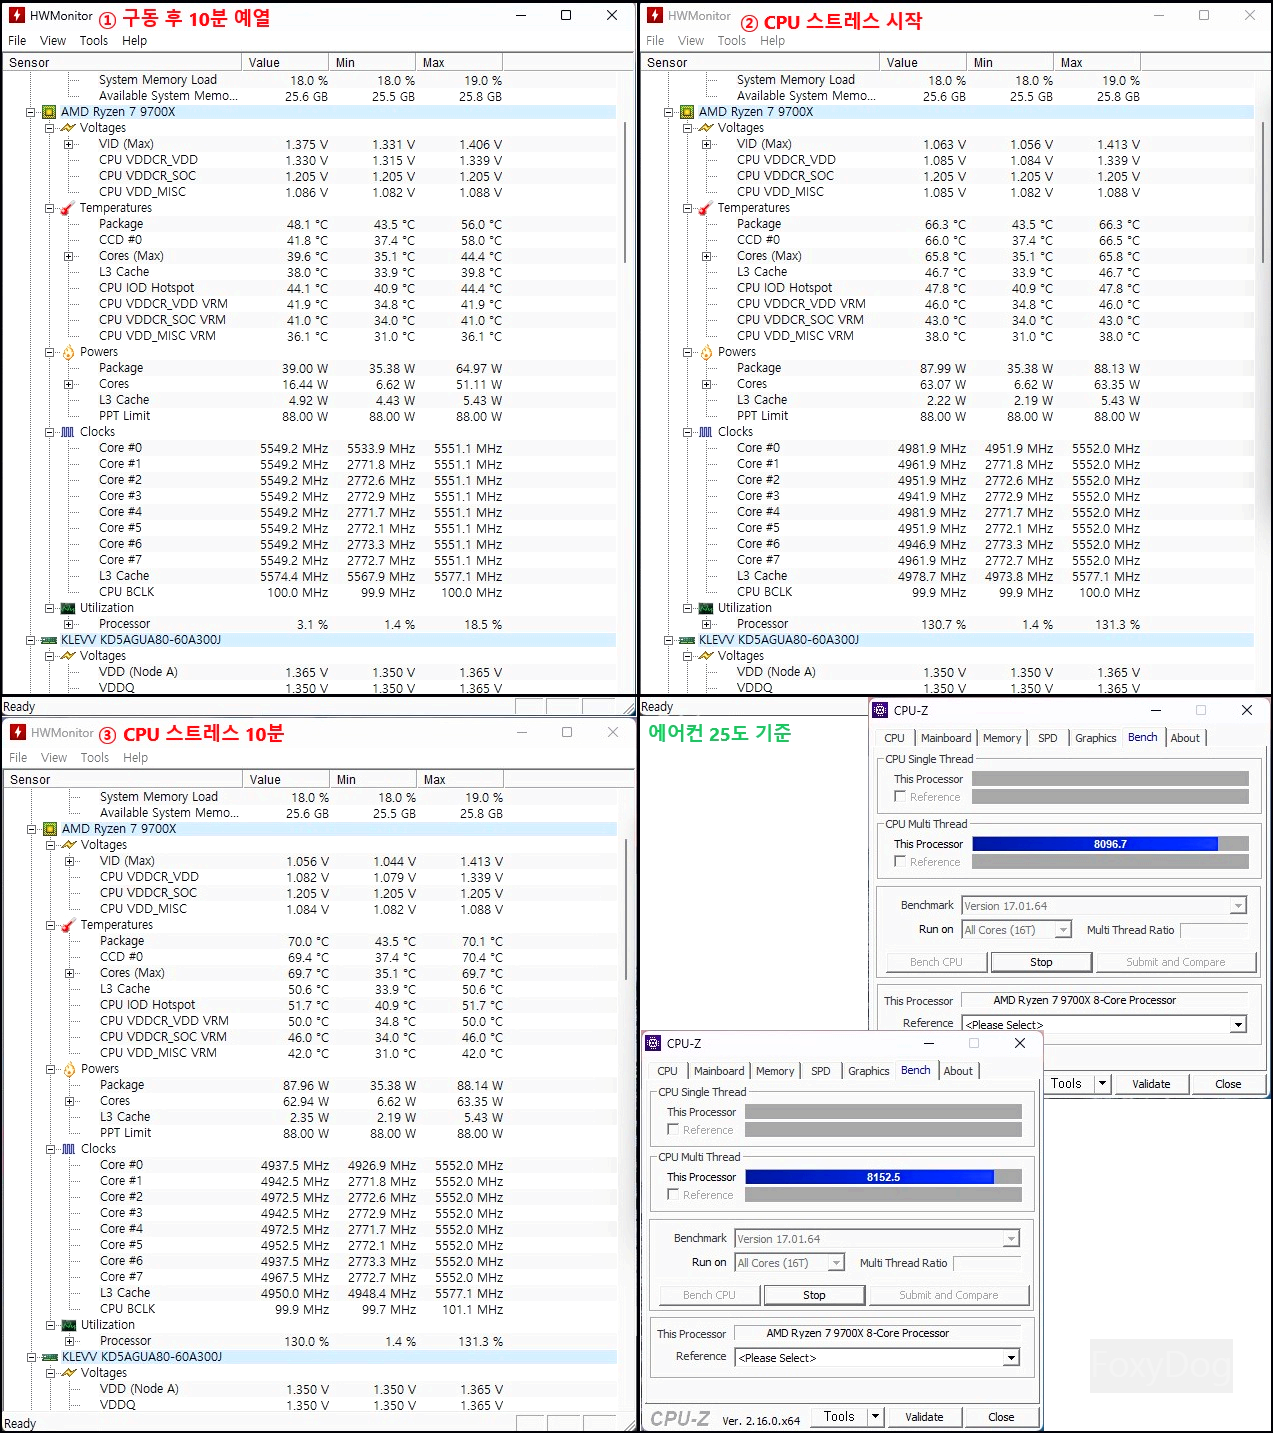
Task: Click Validate button in CPU-Z 8152.5 window
Action: 924,1417
